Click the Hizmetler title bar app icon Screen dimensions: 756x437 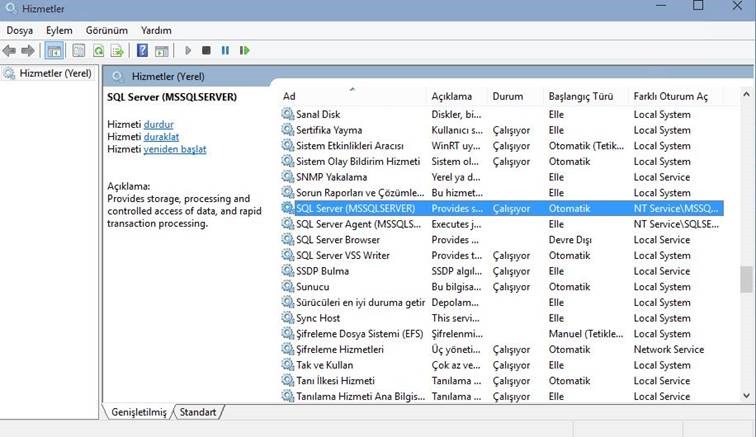click(x=10, y=8)
